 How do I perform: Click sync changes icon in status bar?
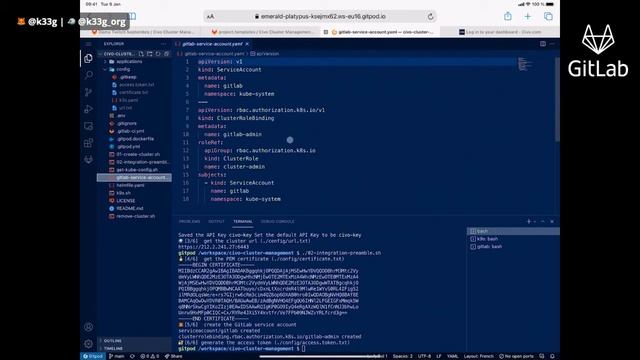(x=132, y=356)
